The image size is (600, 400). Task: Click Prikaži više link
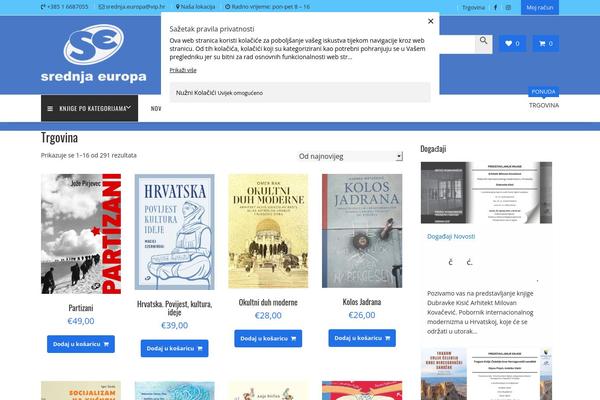[183, 70]
